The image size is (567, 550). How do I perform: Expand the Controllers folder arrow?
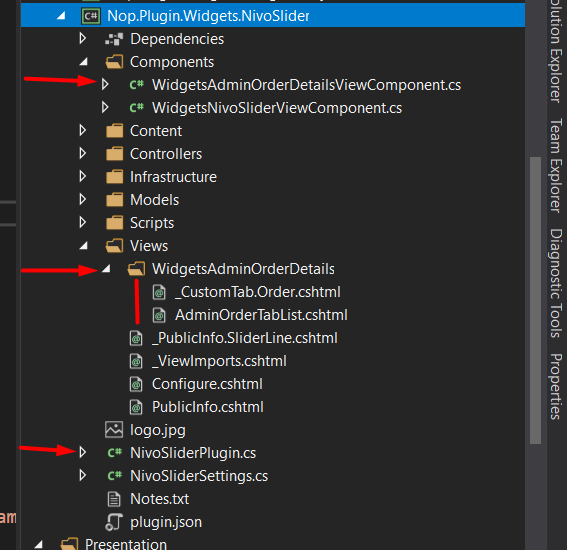[x=83, y=153]
